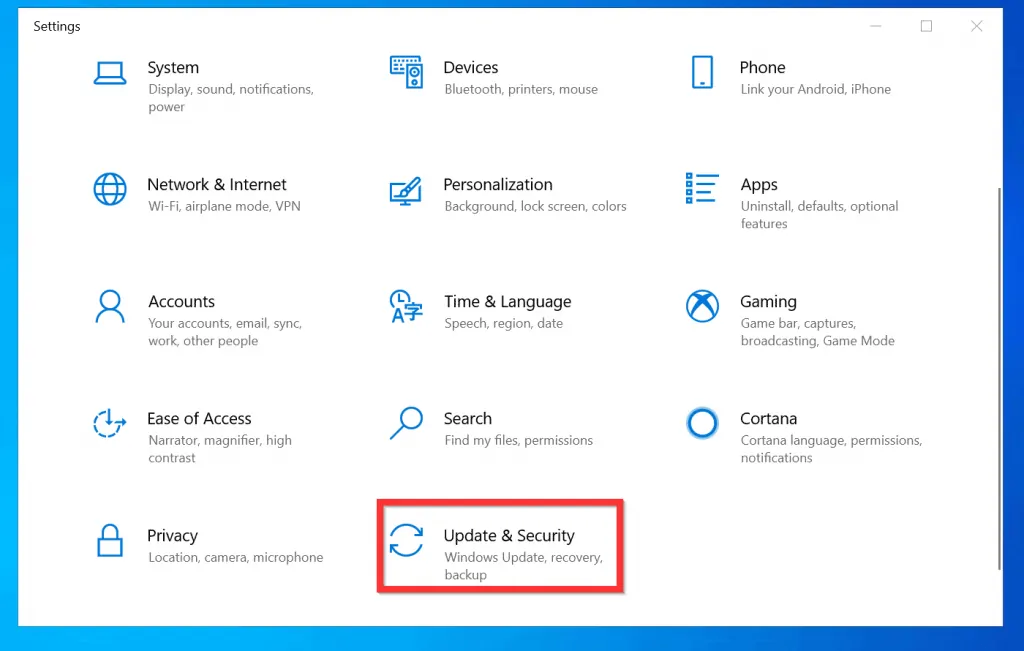The width and height of the screenshot is (1024, 651).
Task: Click 'Wi-Fi, airplane mode, VPN' text
Action: 224,206
